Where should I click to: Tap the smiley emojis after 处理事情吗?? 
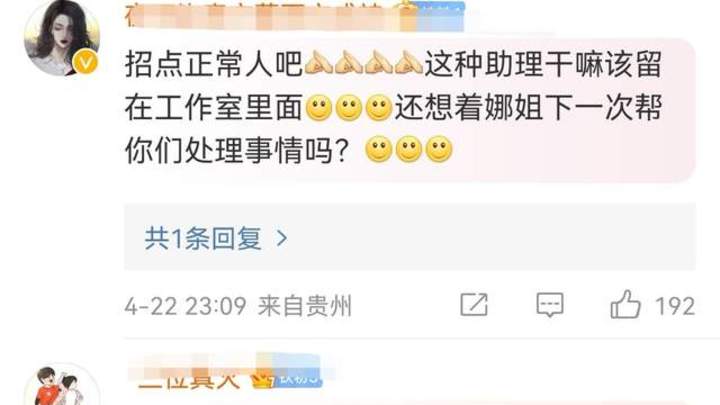tap(409, 149)
